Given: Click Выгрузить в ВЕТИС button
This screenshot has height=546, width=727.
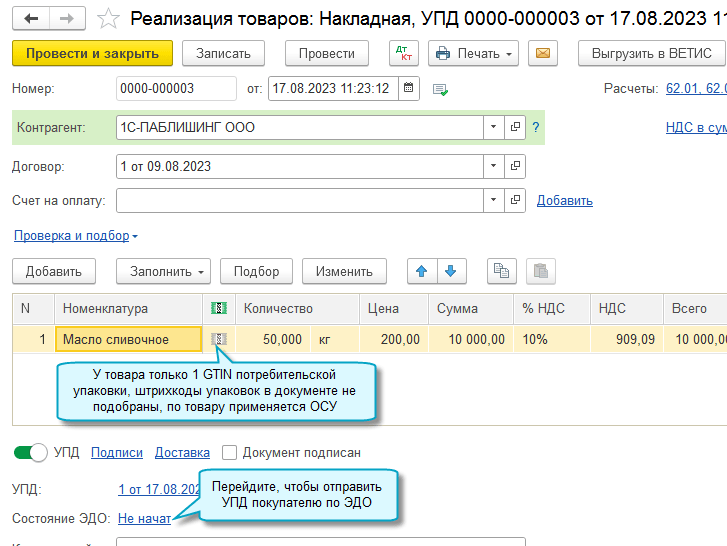Looking at the screenshot, I should coord(650,53).
